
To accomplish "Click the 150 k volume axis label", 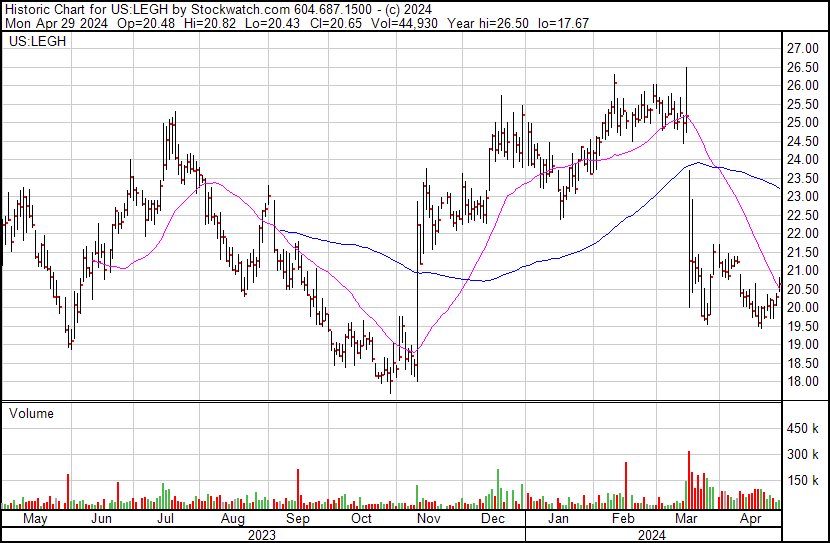I will click(803, 480).
